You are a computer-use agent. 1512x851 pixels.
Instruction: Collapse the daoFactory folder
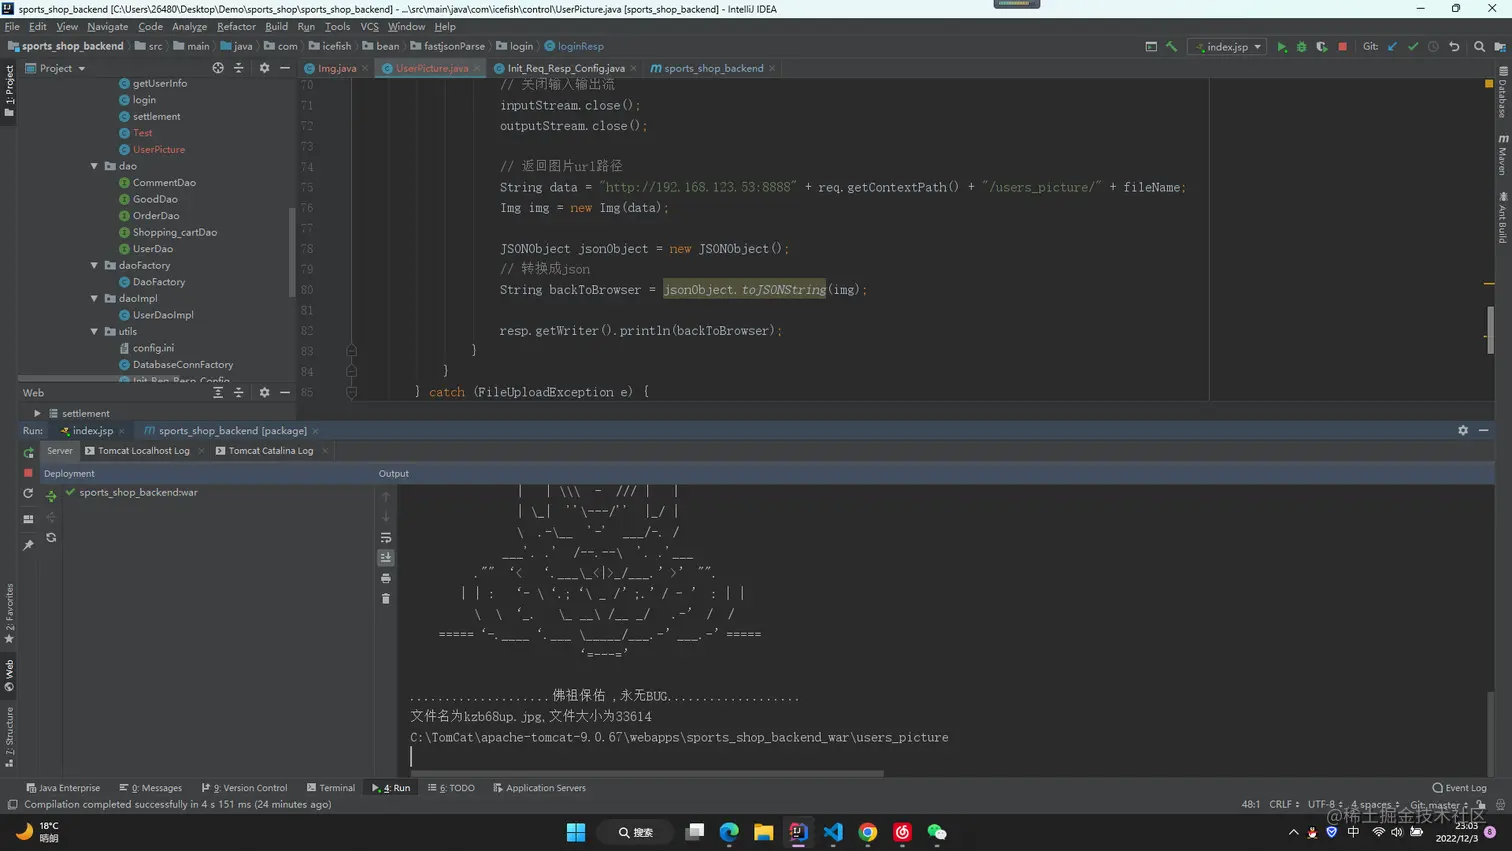click(95, 265)
